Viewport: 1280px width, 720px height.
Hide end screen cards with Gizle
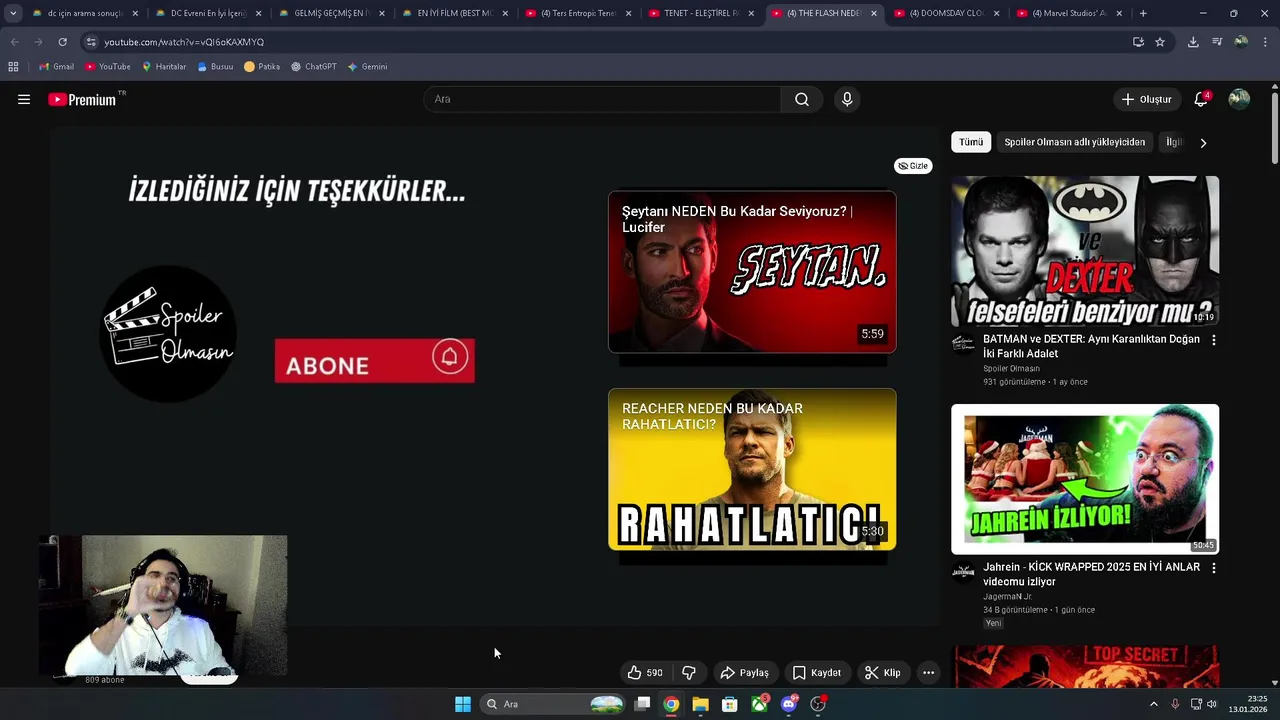[913, 166]
